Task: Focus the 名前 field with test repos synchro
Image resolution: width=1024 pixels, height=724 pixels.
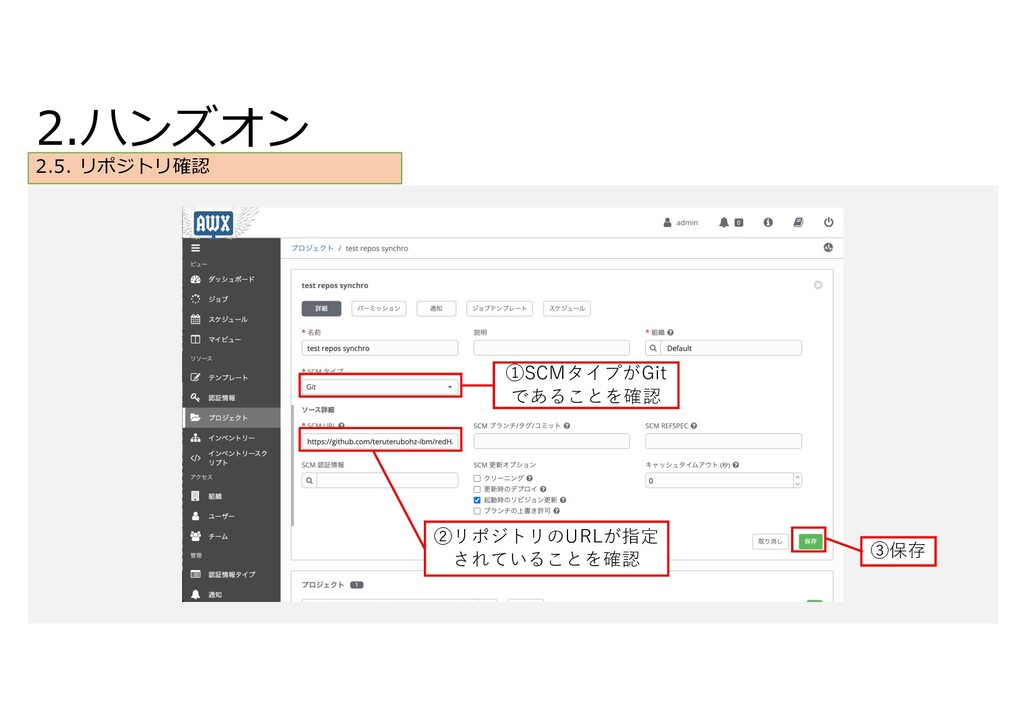Action: (380, 348)
